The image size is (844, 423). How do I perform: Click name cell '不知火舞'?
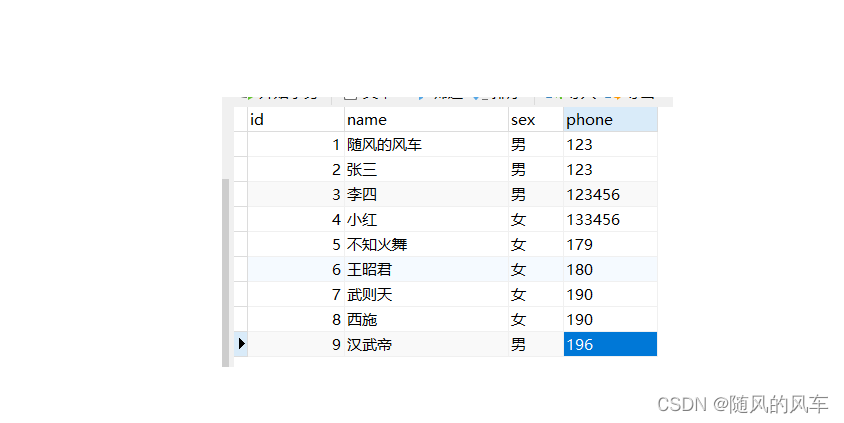[426, 244]
